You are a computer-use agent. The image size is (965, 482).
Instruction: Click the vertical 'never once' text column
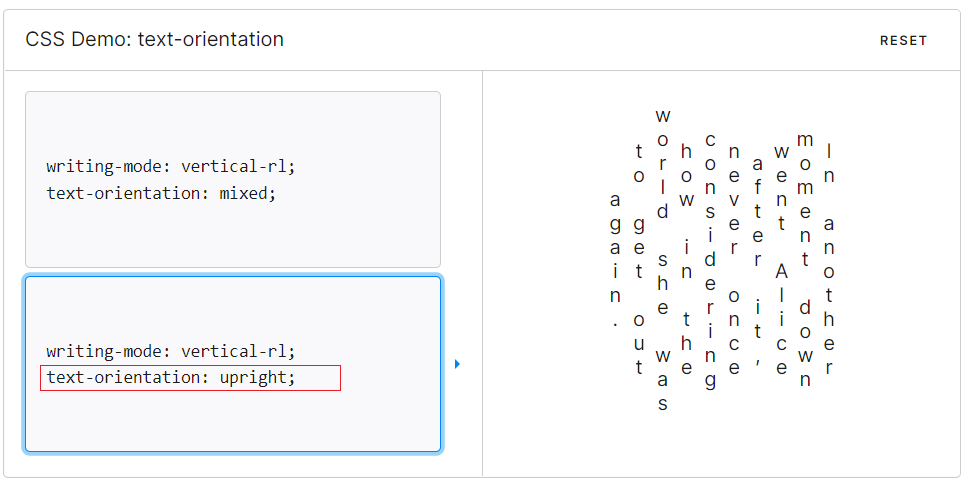734,259
